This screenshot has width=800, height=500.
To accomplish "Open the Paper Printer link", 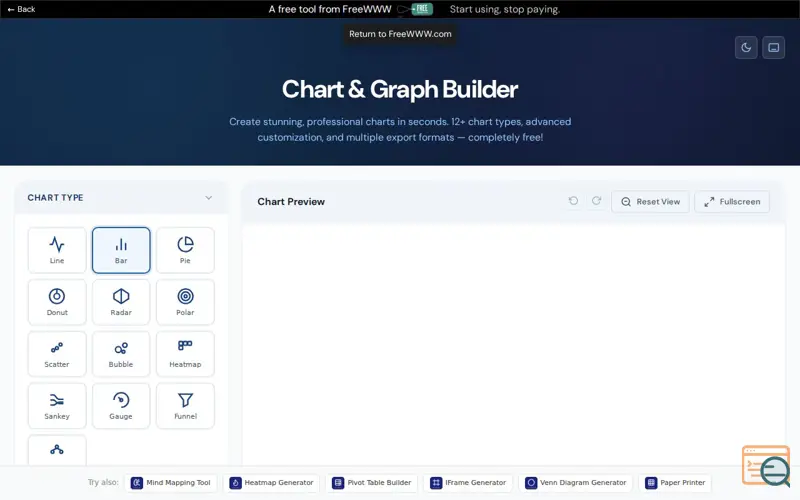I will [x=675, y=483].
